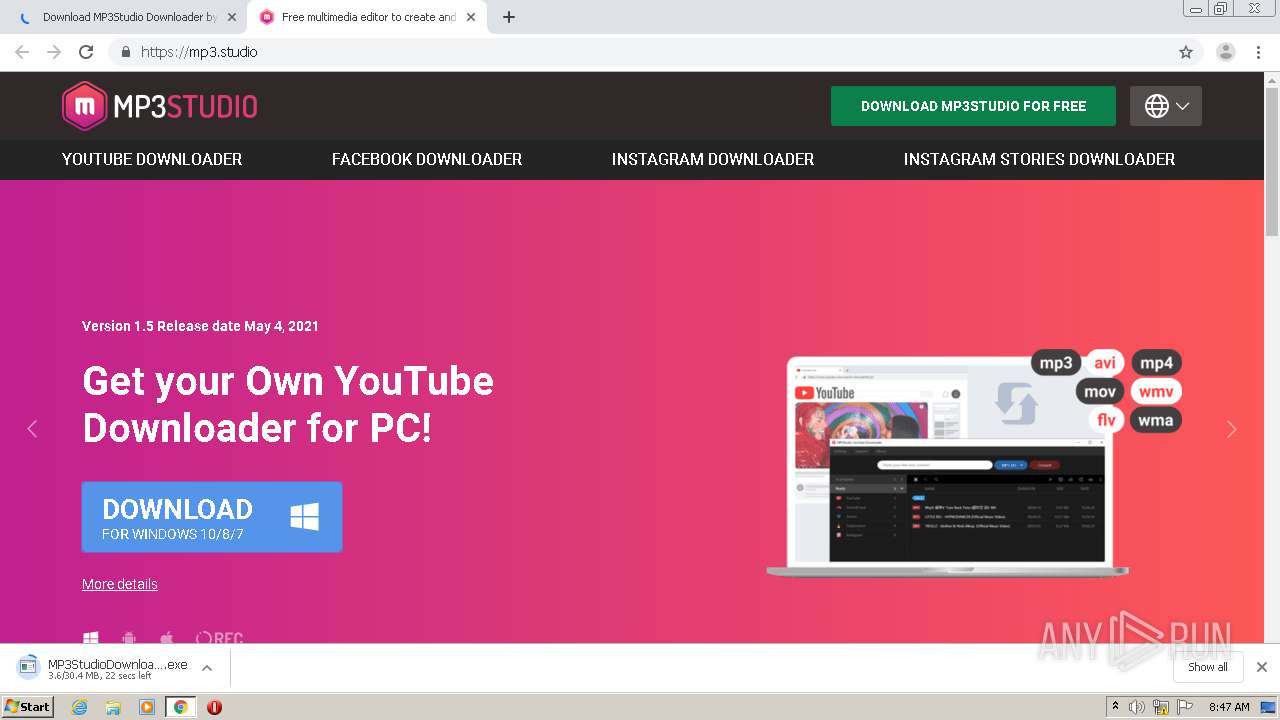Click the Get your Own YouTube Downloader heading

288,404
